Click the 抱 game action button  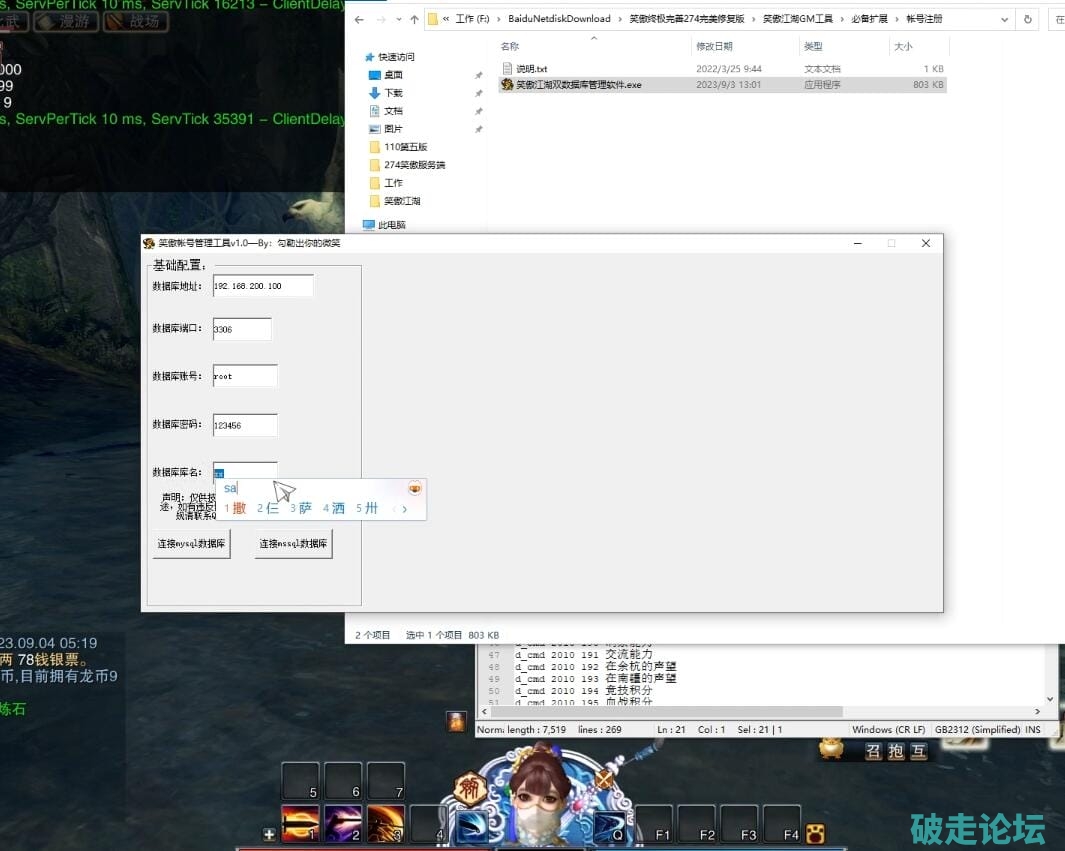895,751
